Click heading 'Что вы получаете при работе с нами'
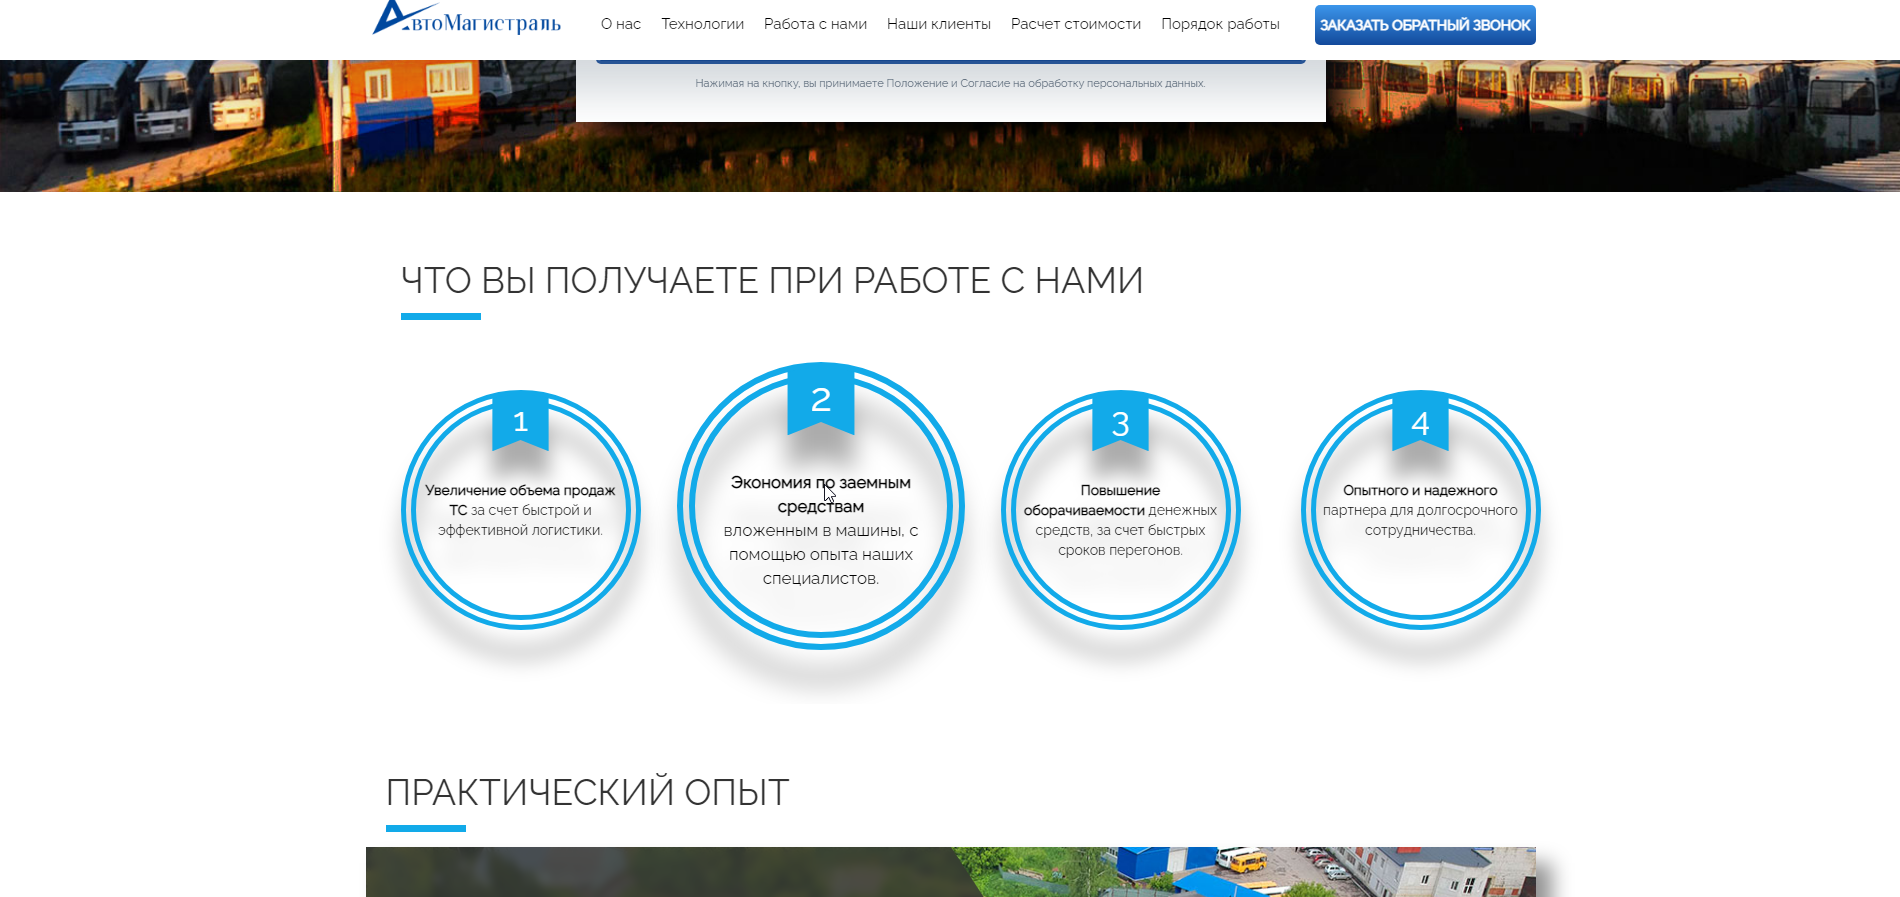Image resolution: width=1900 pixels, height=897 pixels. point(772,281)
